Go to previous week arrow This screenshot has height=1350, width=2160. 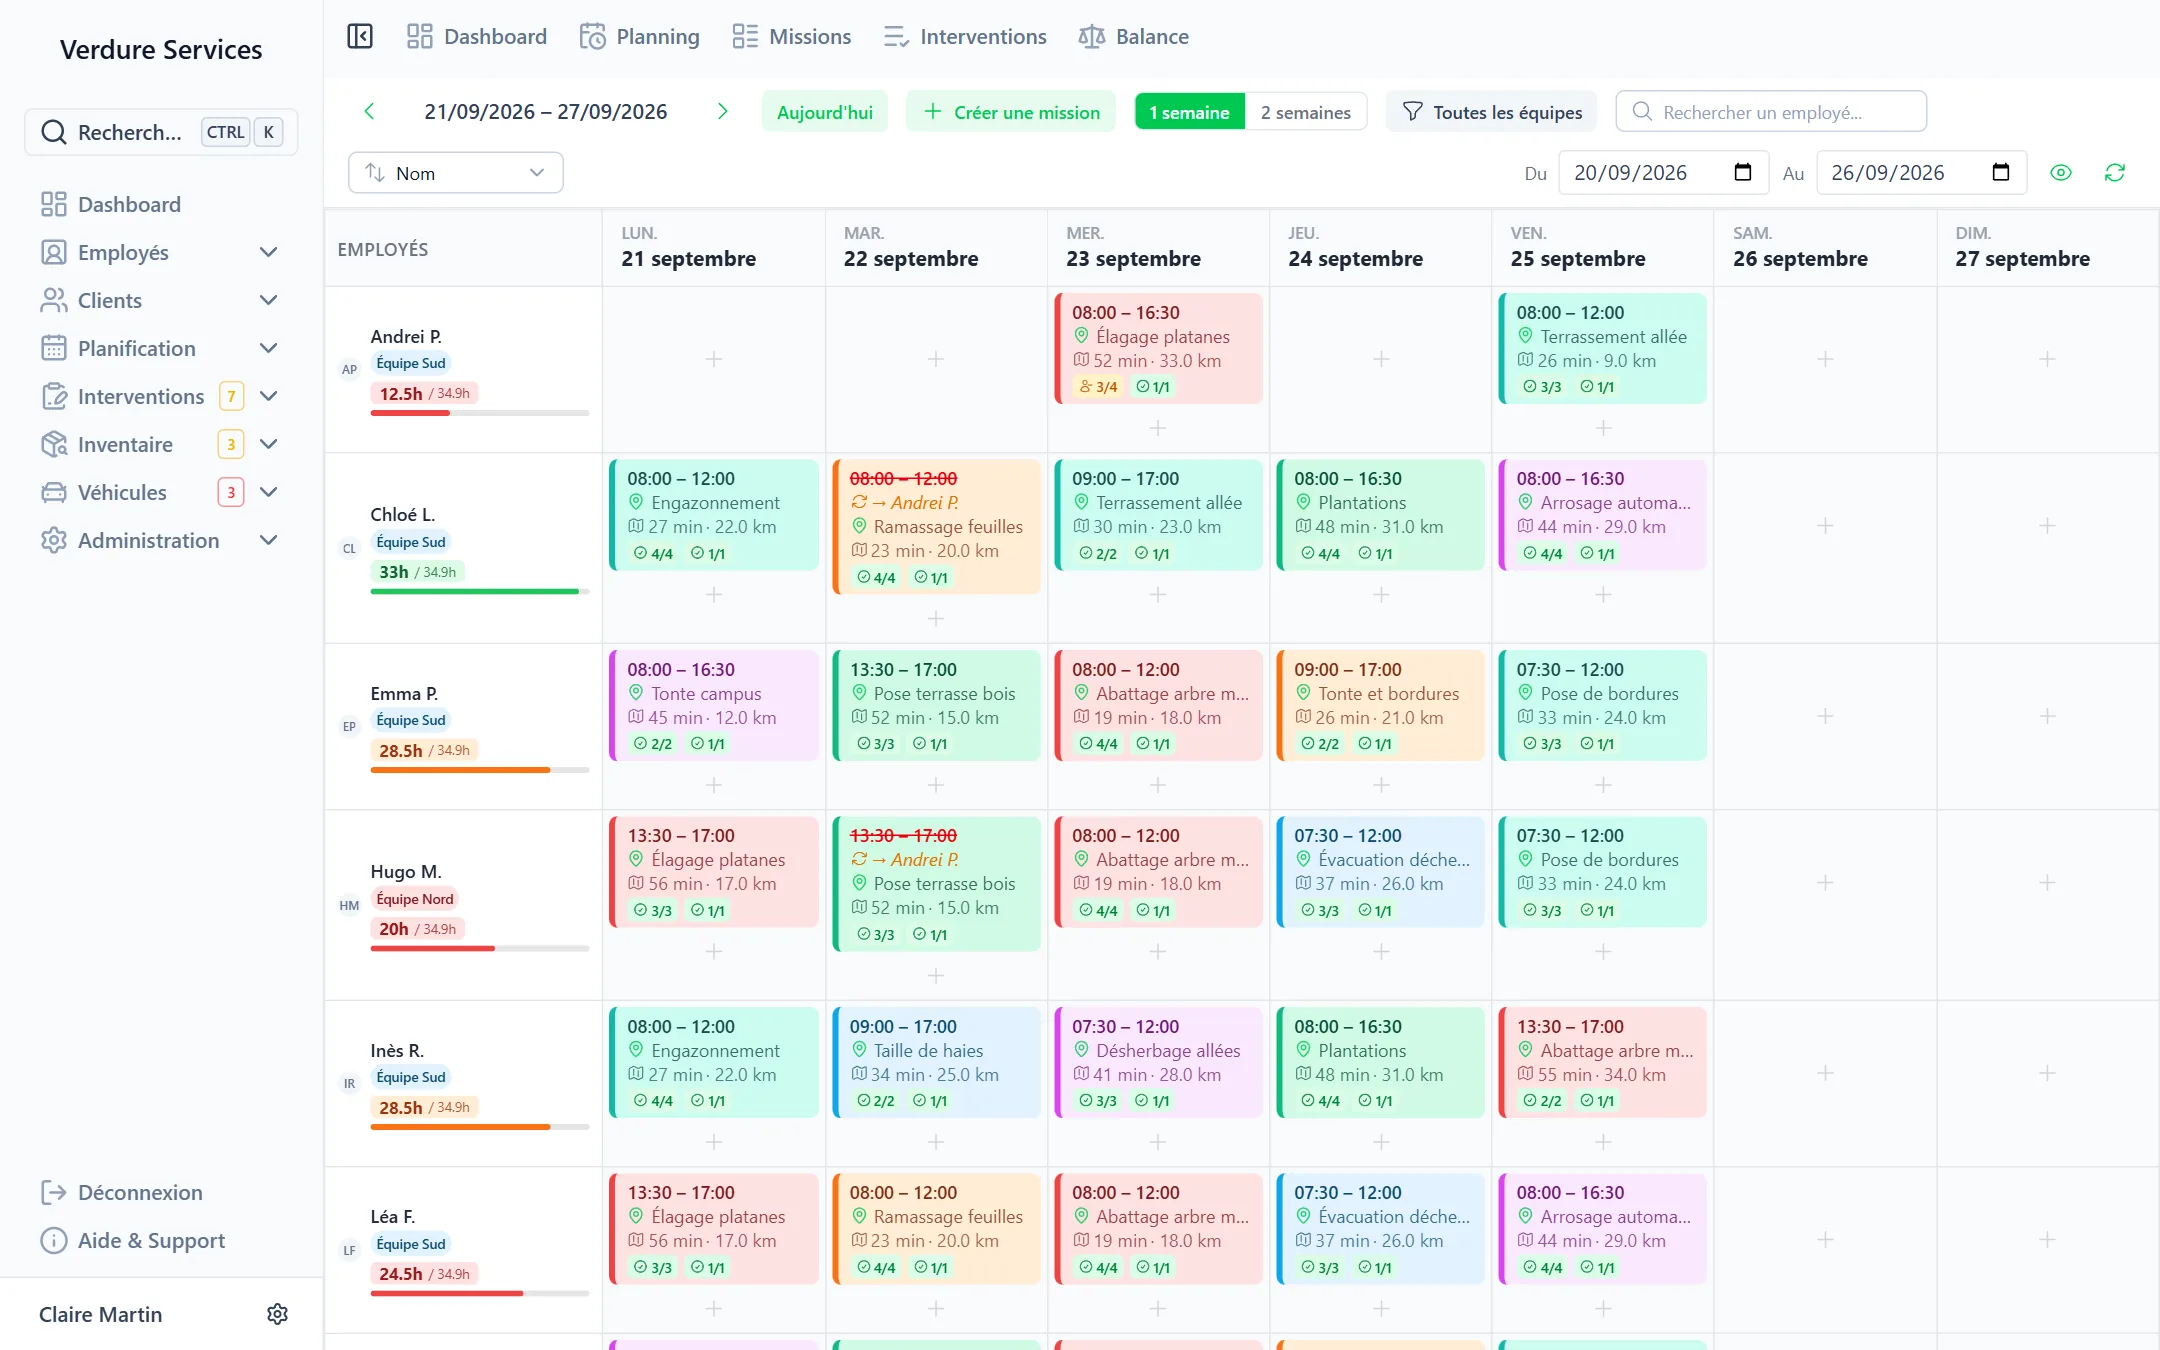click(369, 111)
